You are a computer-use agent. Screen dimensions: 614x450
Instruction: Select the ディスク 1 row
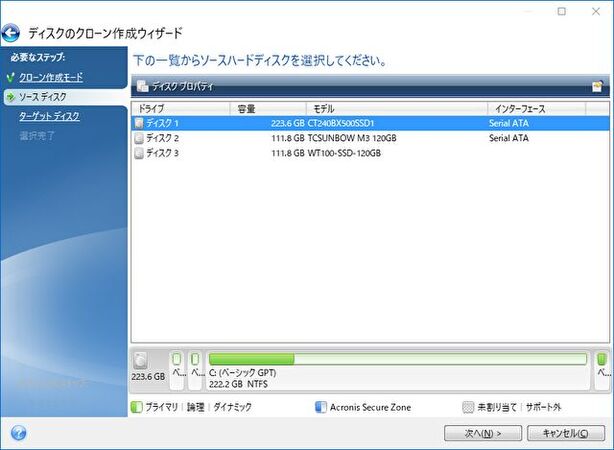pyautogui.click(x=370, y=123)
